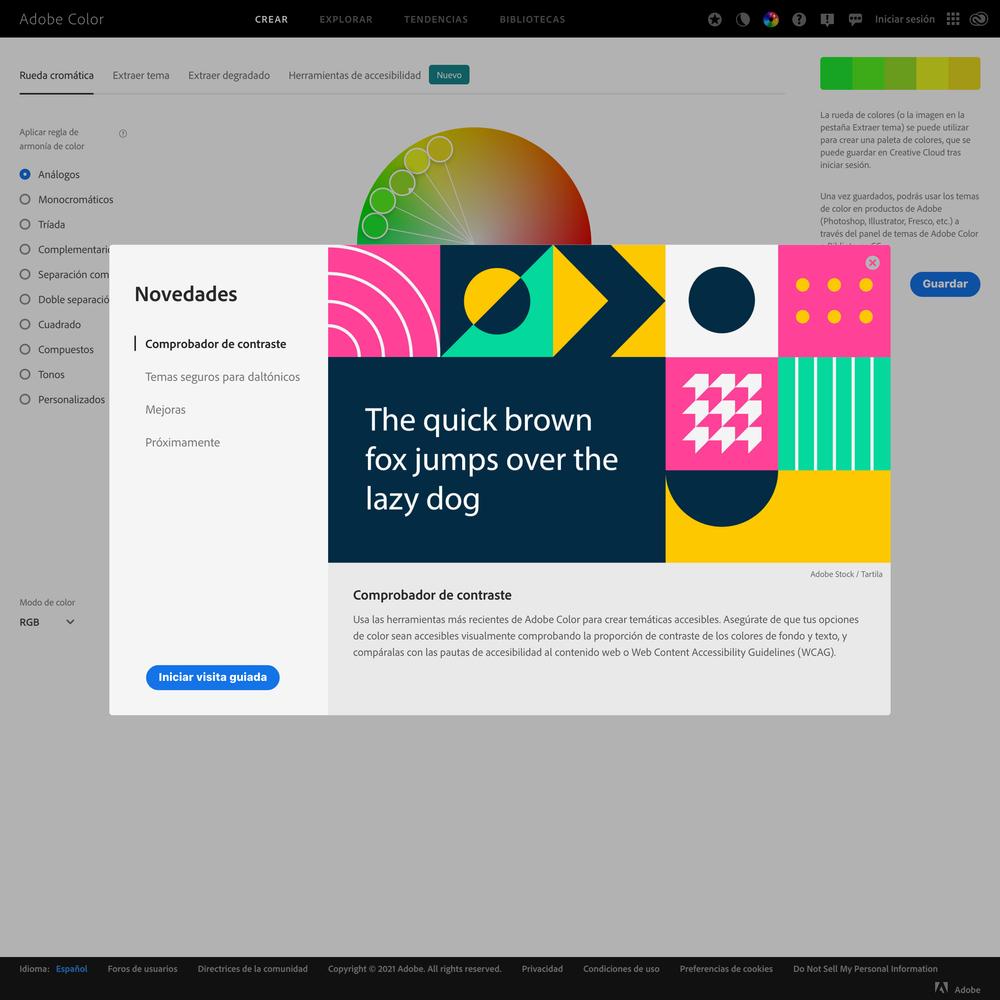
Task: Select the Tonos radio button
Action: (25, 374)
